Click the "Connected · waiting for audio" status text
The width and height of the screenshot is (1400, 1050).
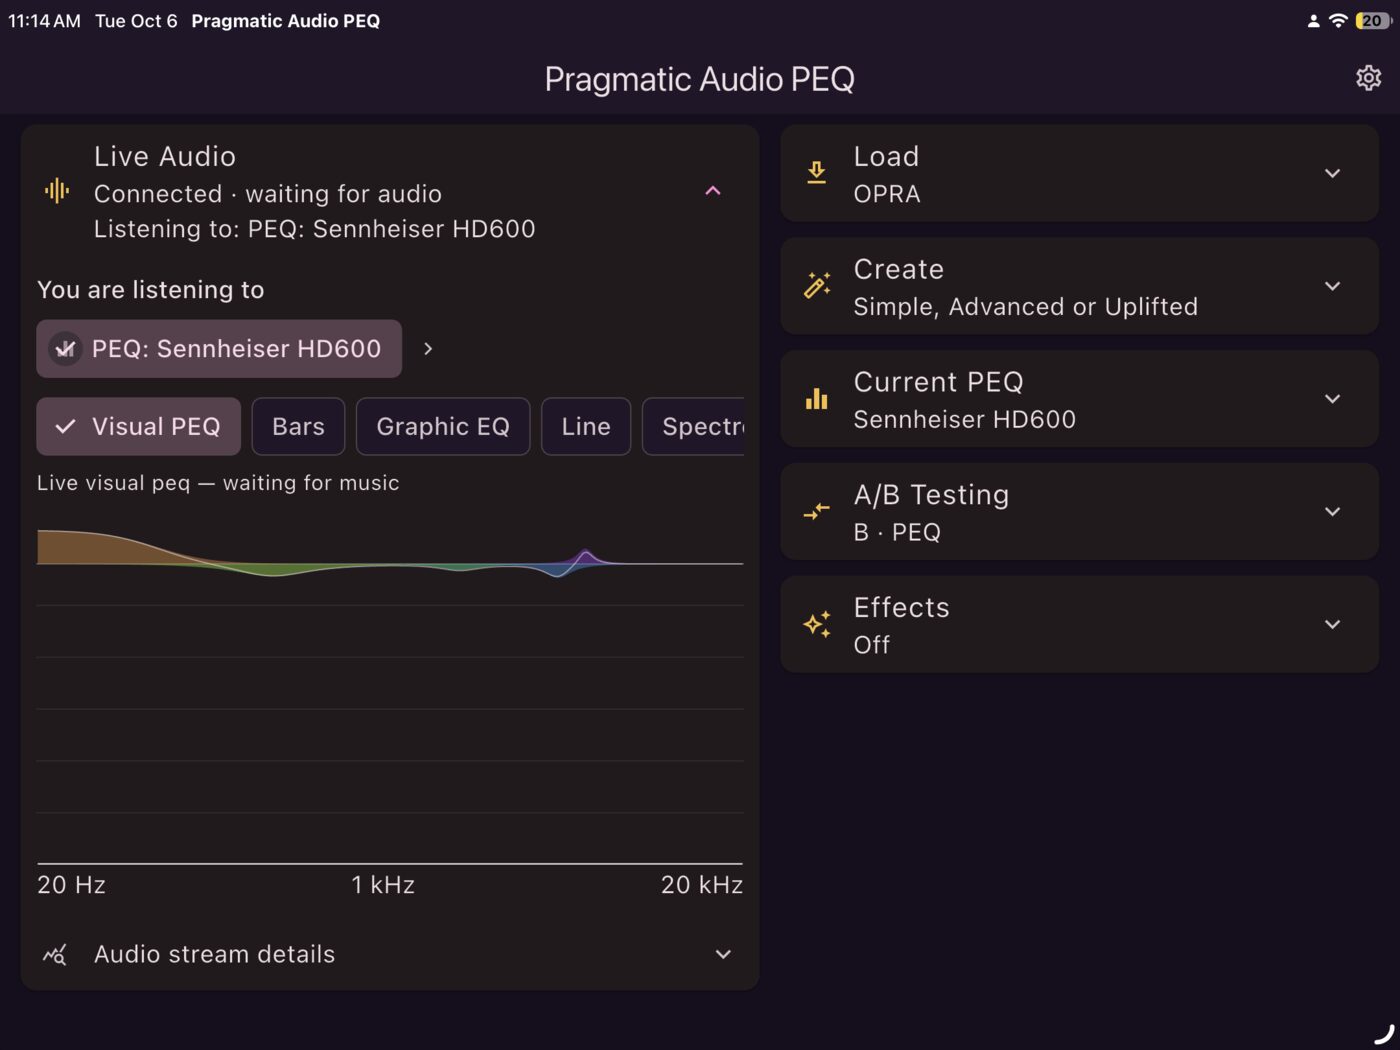[268, 194]
